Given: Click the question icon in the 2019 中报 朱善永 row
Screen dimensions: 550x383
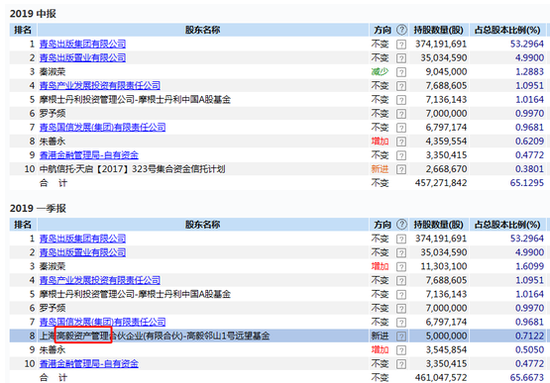Looking at the screenshot, I should tap(401, 141).
